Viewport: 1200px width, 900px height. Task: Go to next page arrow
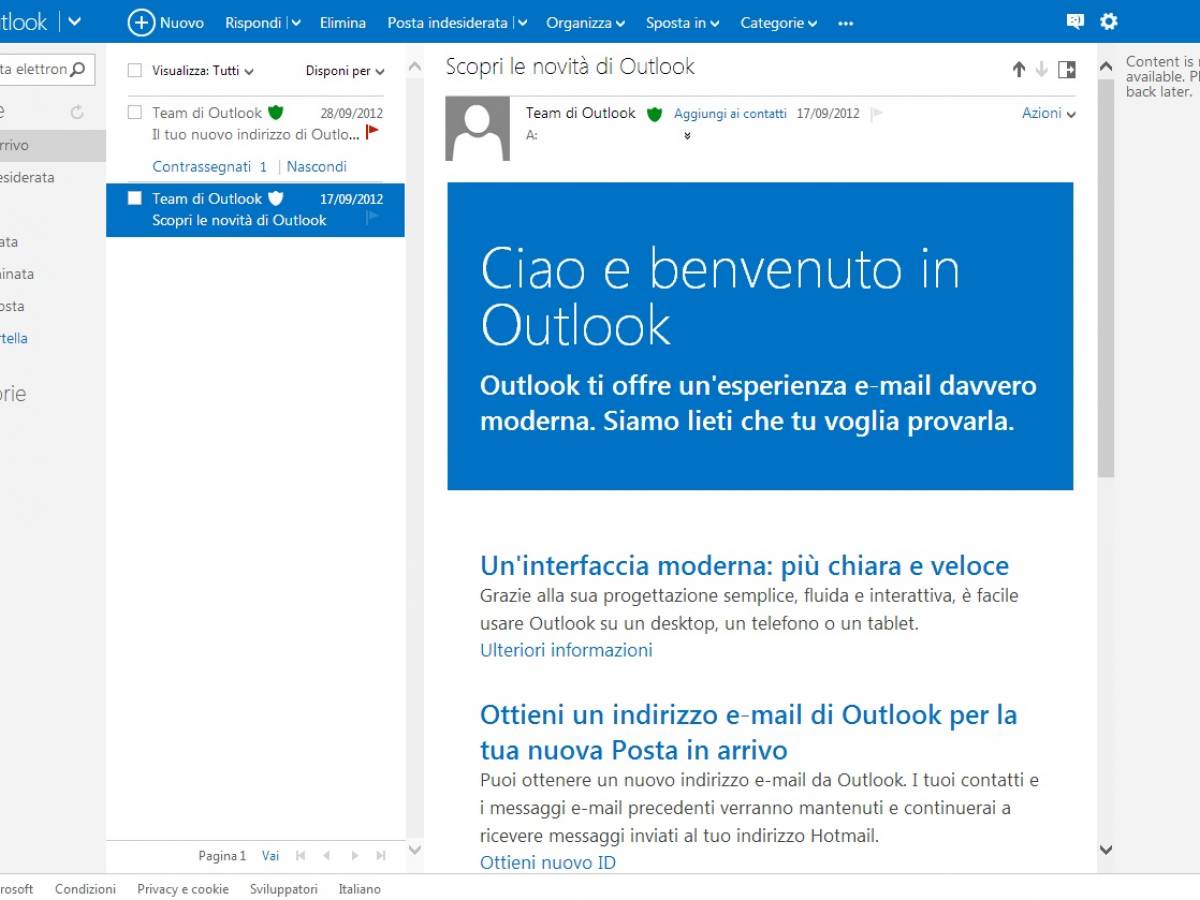pos(354,856)
